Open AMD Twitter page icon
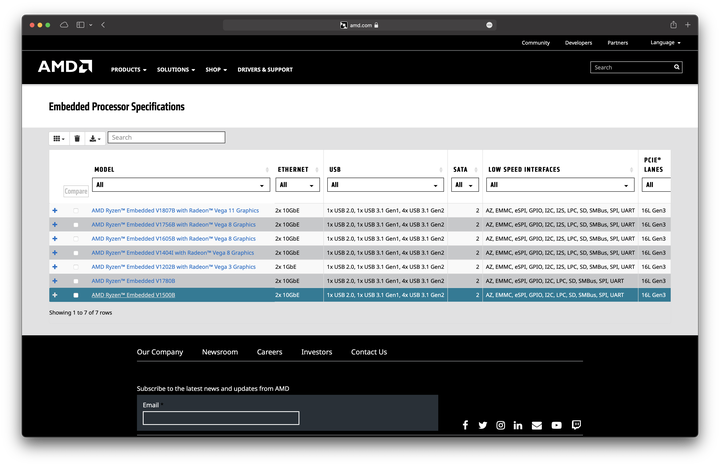 (483, 425)
